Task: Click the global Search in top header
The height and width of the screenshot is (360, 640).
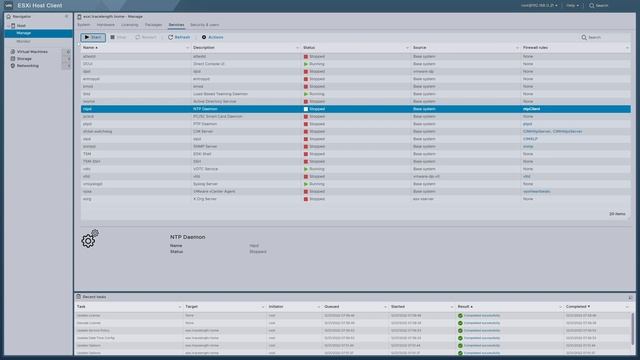Action: [x=599, y=6]
